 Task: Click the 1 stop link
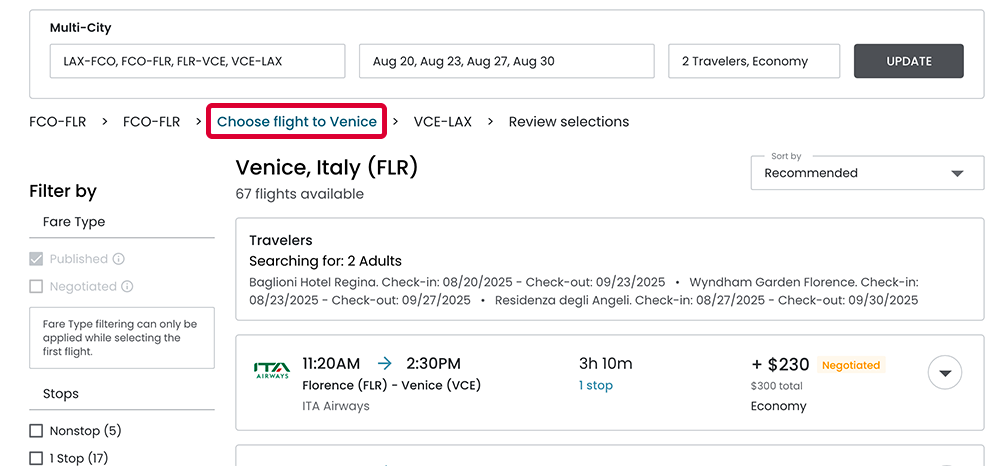pyautogui.click(x=596, y=386)
